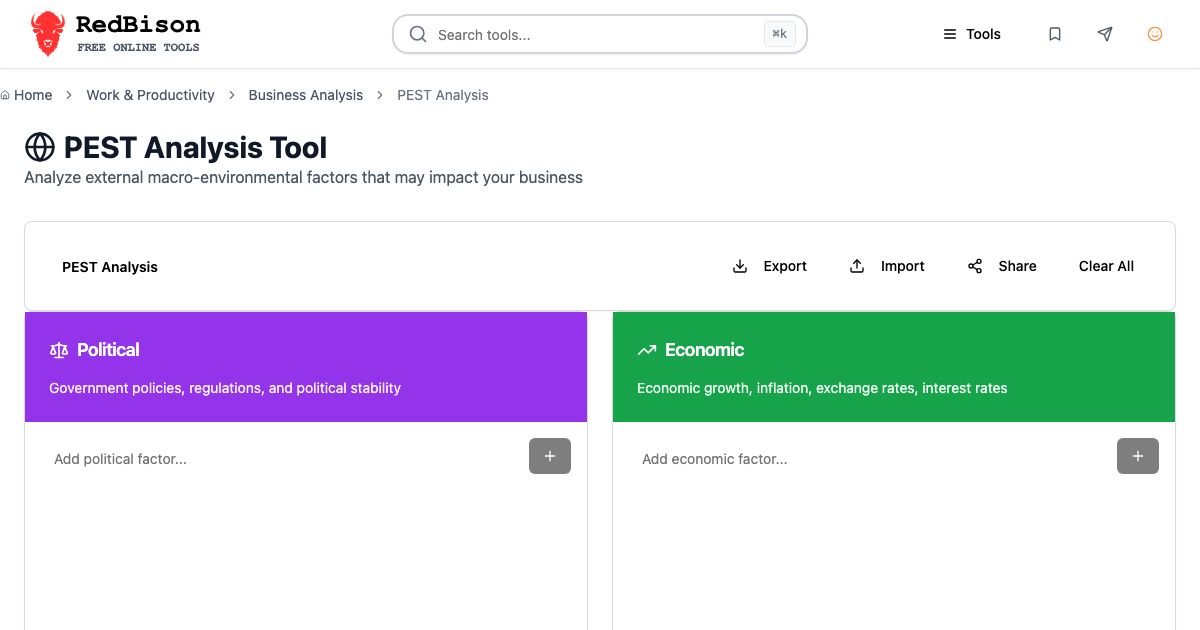Click the PEST Analysis card label
1200x630 pixels.
pyautogui.click(x=110, y=267)
